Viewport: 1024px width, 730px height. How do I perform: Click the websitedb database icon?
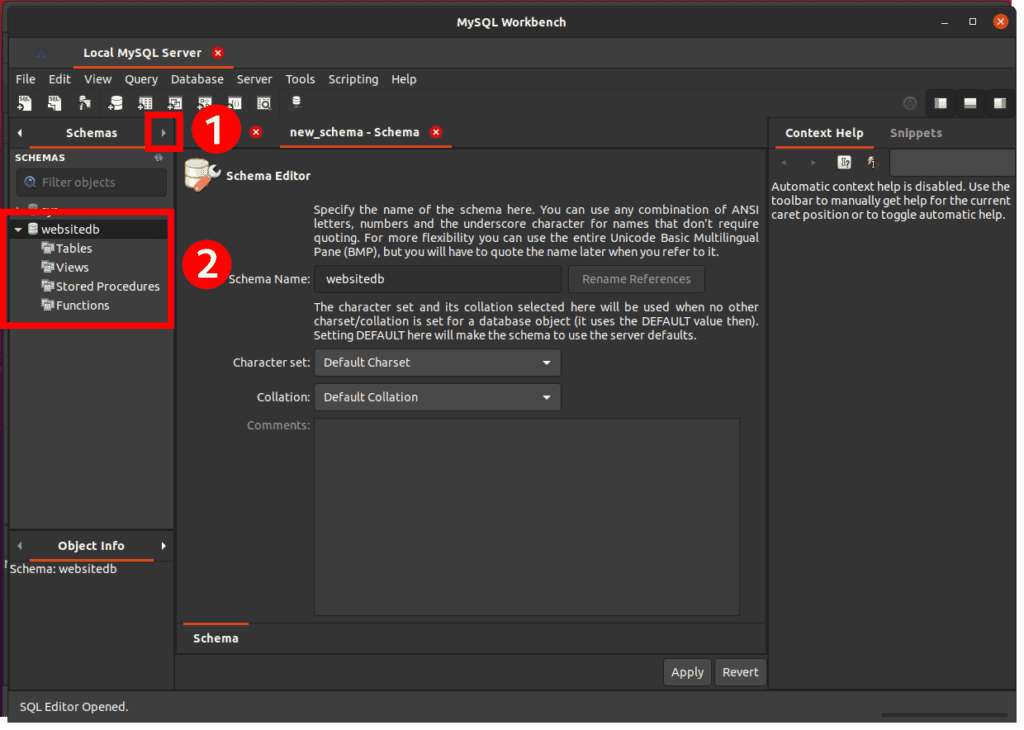coord(33,229)
